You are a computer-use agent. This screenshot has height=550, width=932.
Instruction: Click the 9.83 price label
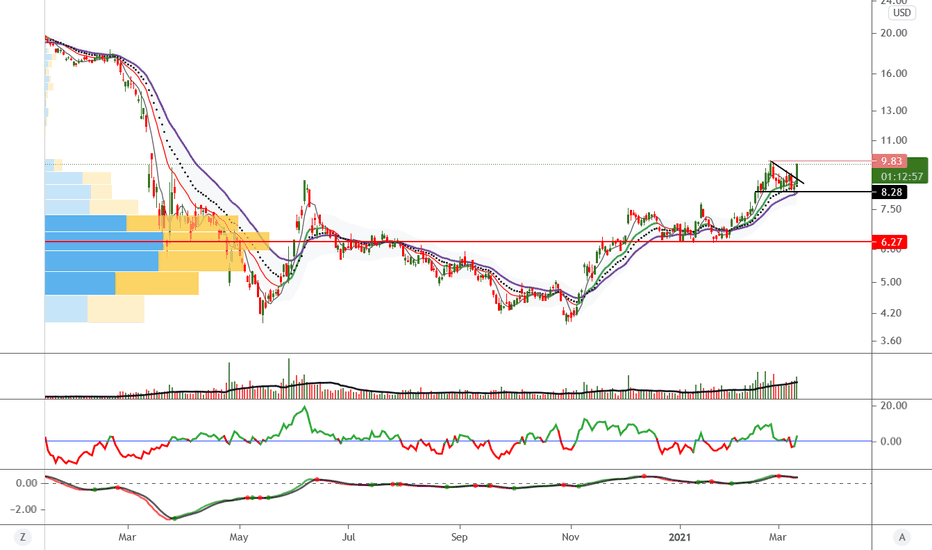coord(890,161)
